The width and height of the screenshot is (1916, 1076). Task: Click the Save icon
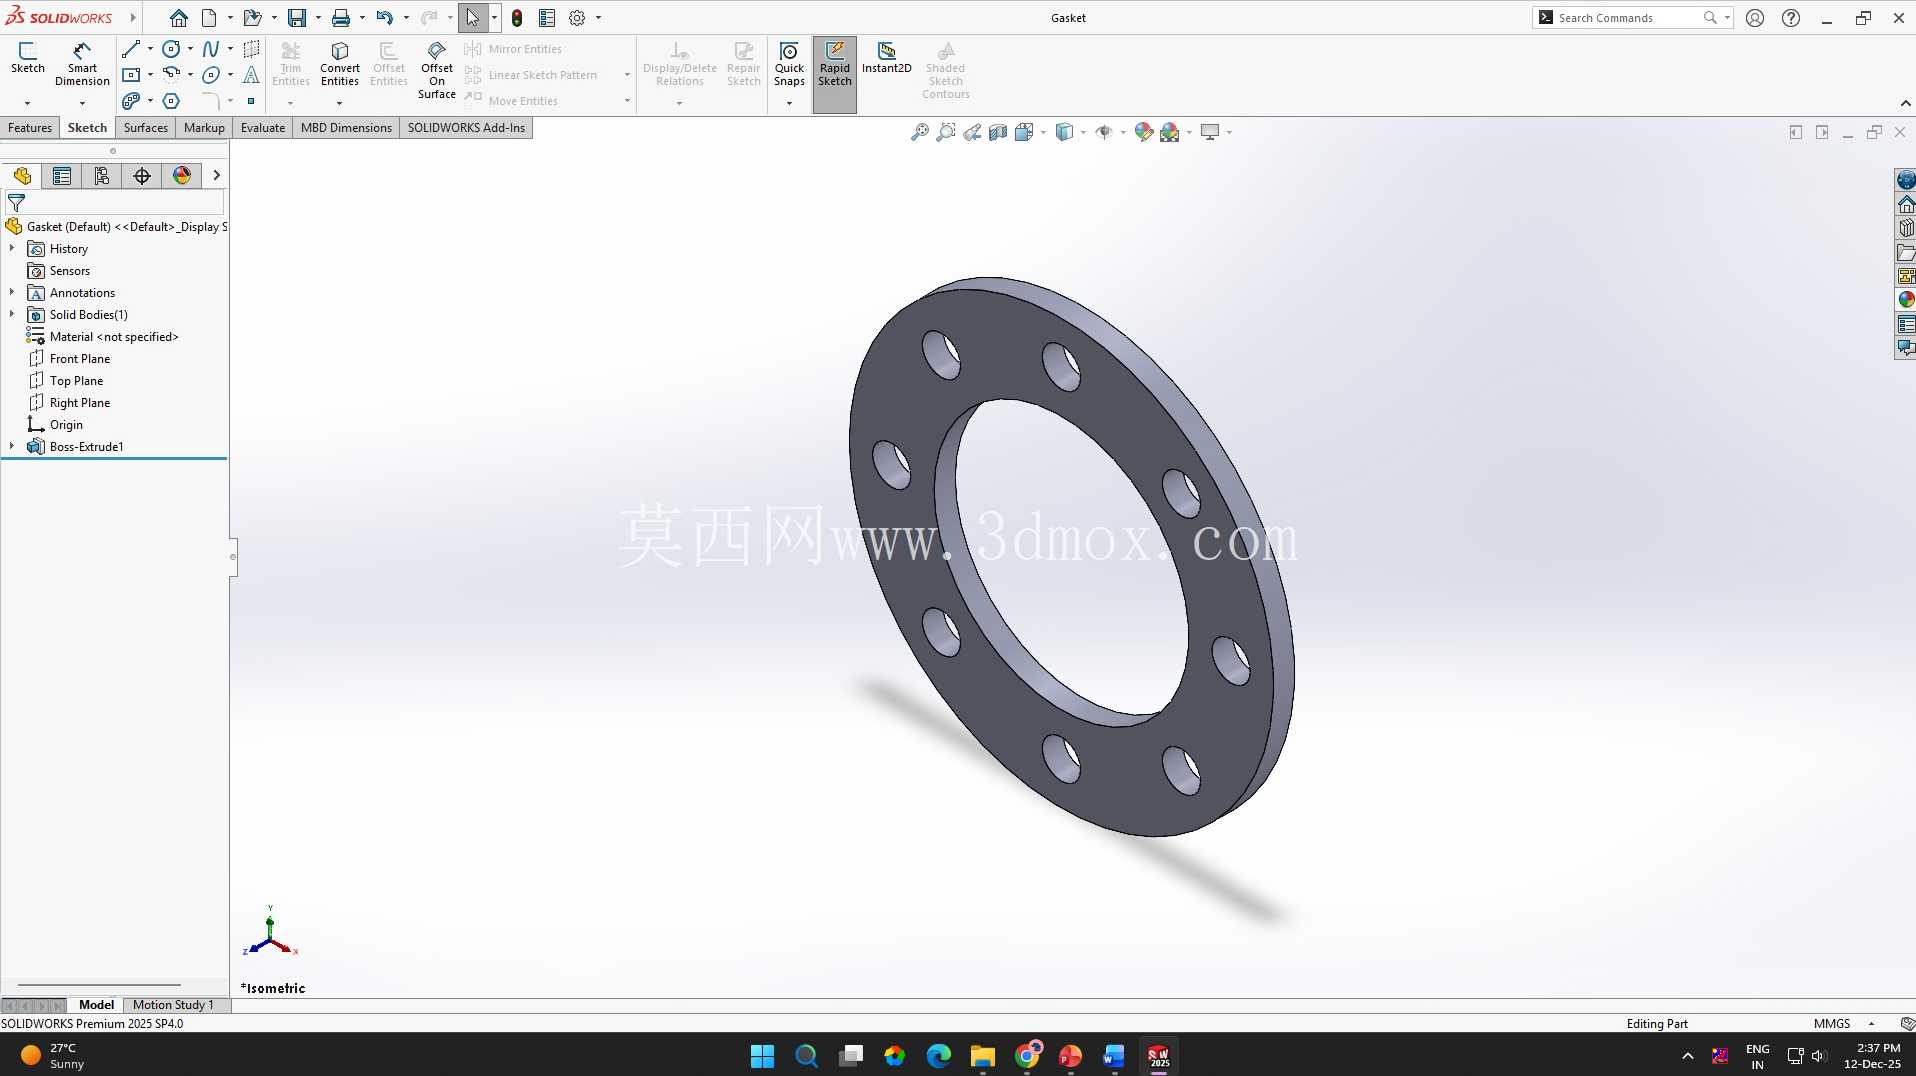[297, 18]
